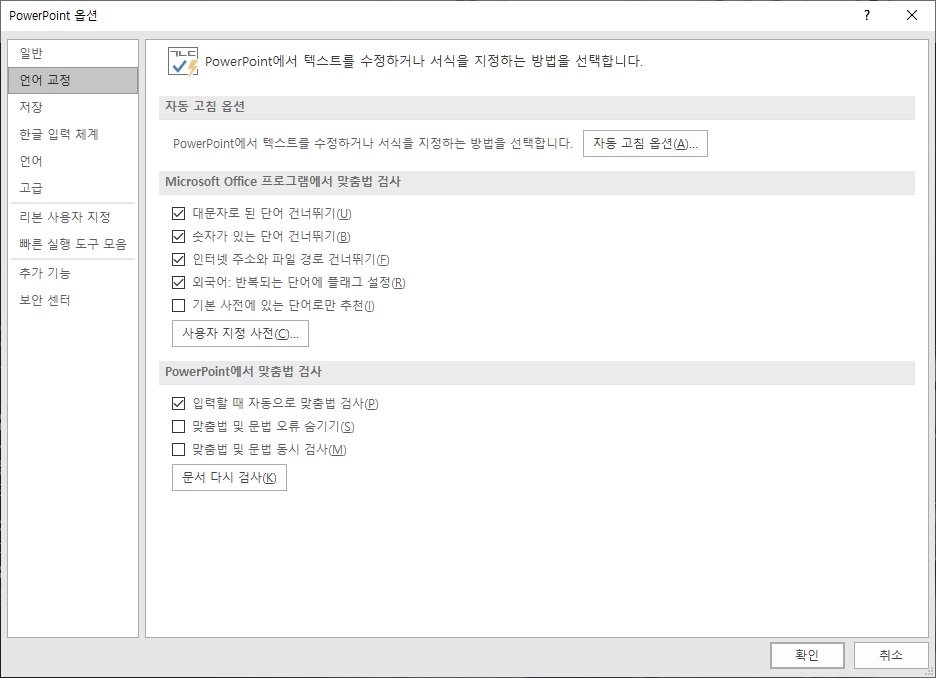Enable 맞춤법 및 문법 오류 숨기기

tap(178, 427)
